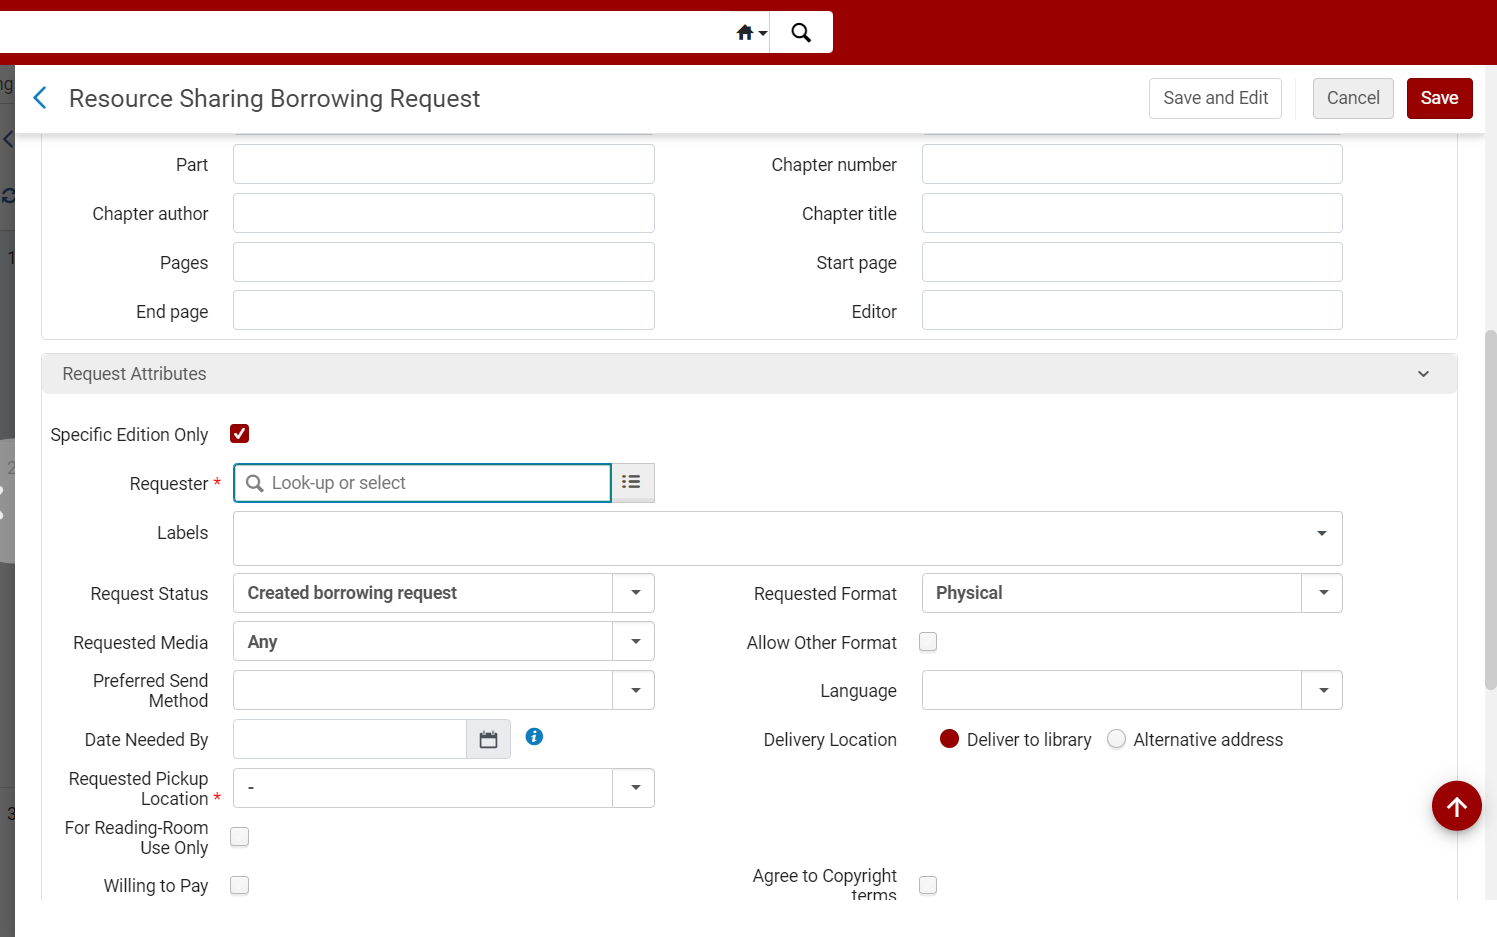
Task: Click the Editor text field
Action: (1132, 310)
